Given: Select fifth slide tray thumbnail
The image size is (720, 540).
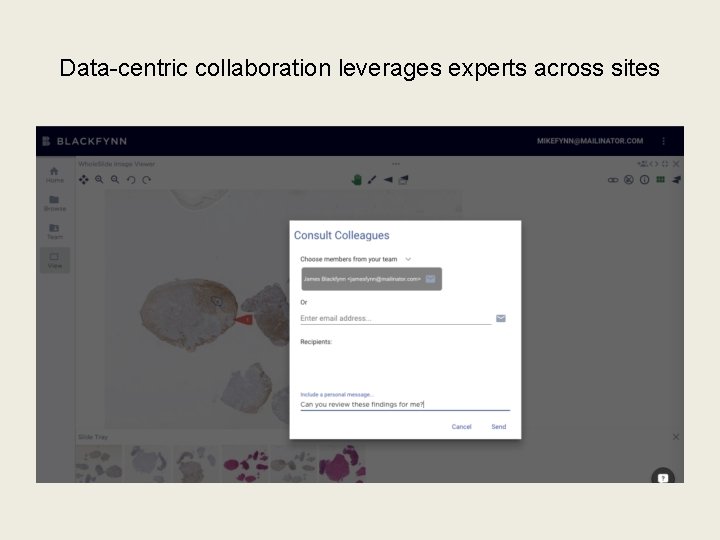Looking at the screenshot, I should (x=293, y=464).
